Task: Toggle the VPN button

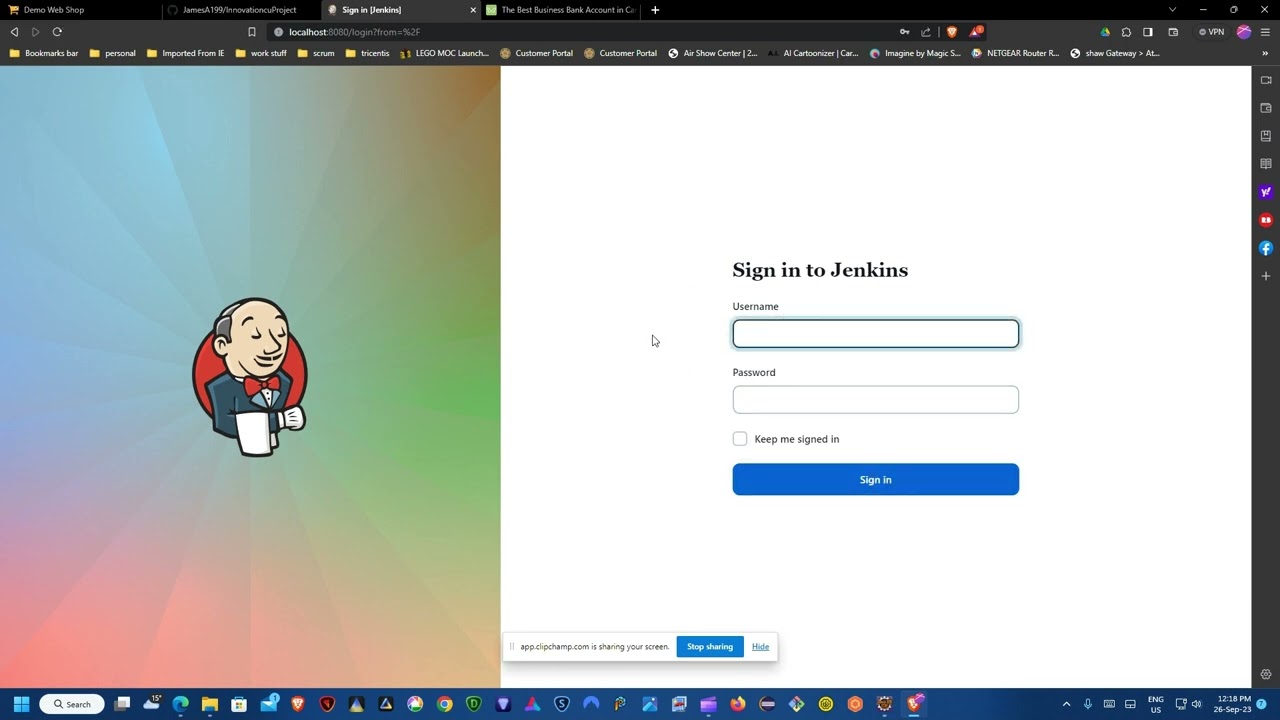Action: click(1211, 32)
